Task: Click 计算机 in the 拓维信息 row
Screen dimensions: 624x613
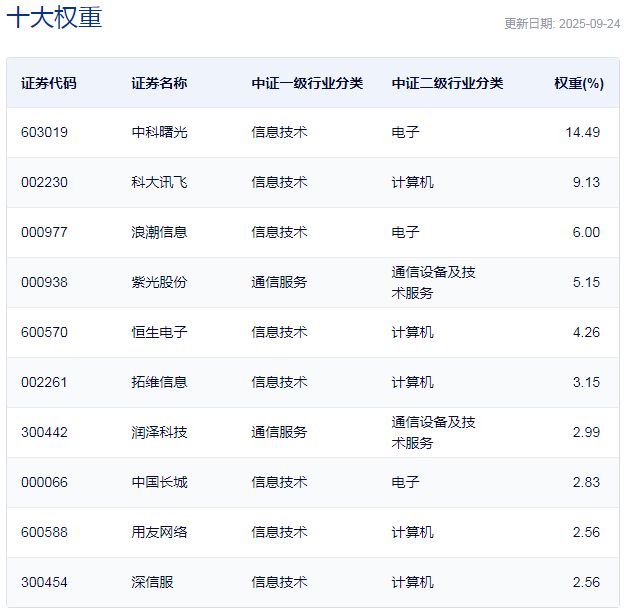Action: [x=413, y=382]
